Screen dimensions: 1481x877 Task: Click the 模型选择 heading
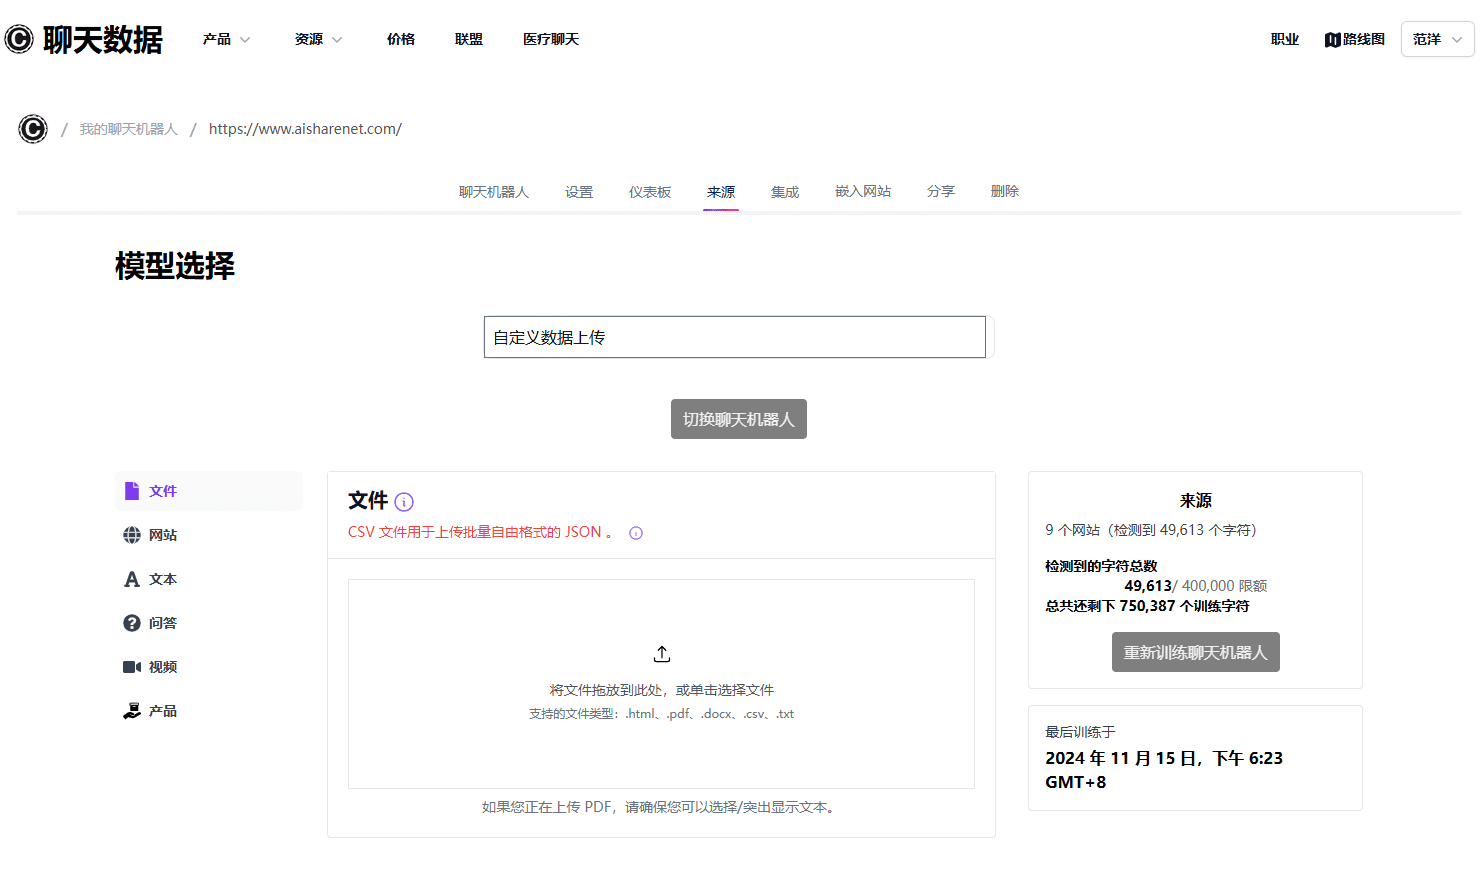click(x=175, y=266)
